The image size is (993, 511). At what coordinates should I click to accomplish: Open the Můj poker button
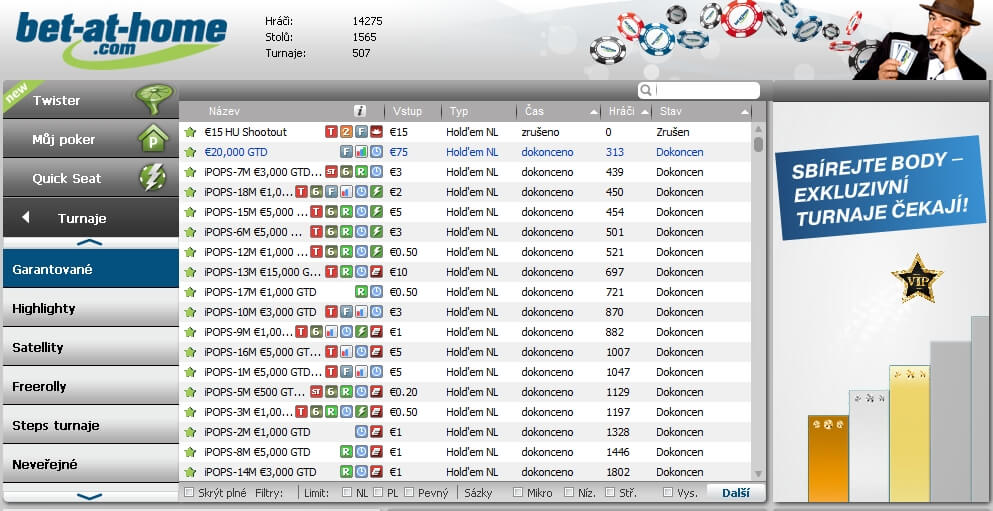[x=91, y=139]
